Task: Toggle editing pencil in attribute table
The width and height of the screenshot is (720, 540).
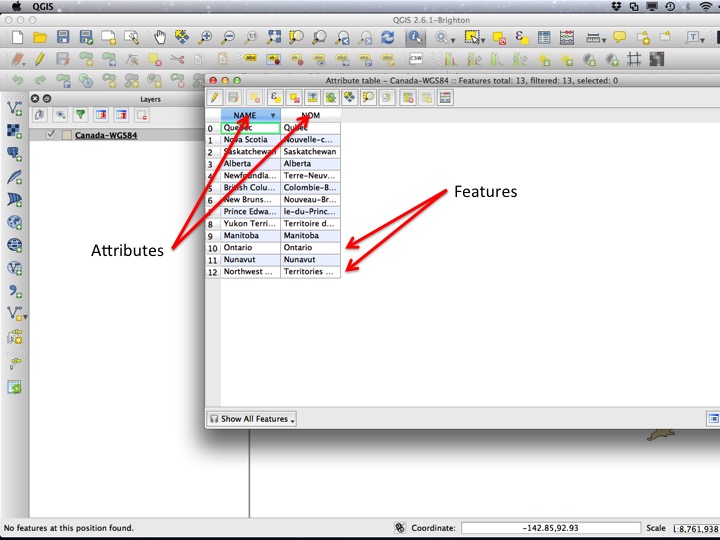Action: pos(214,97)
